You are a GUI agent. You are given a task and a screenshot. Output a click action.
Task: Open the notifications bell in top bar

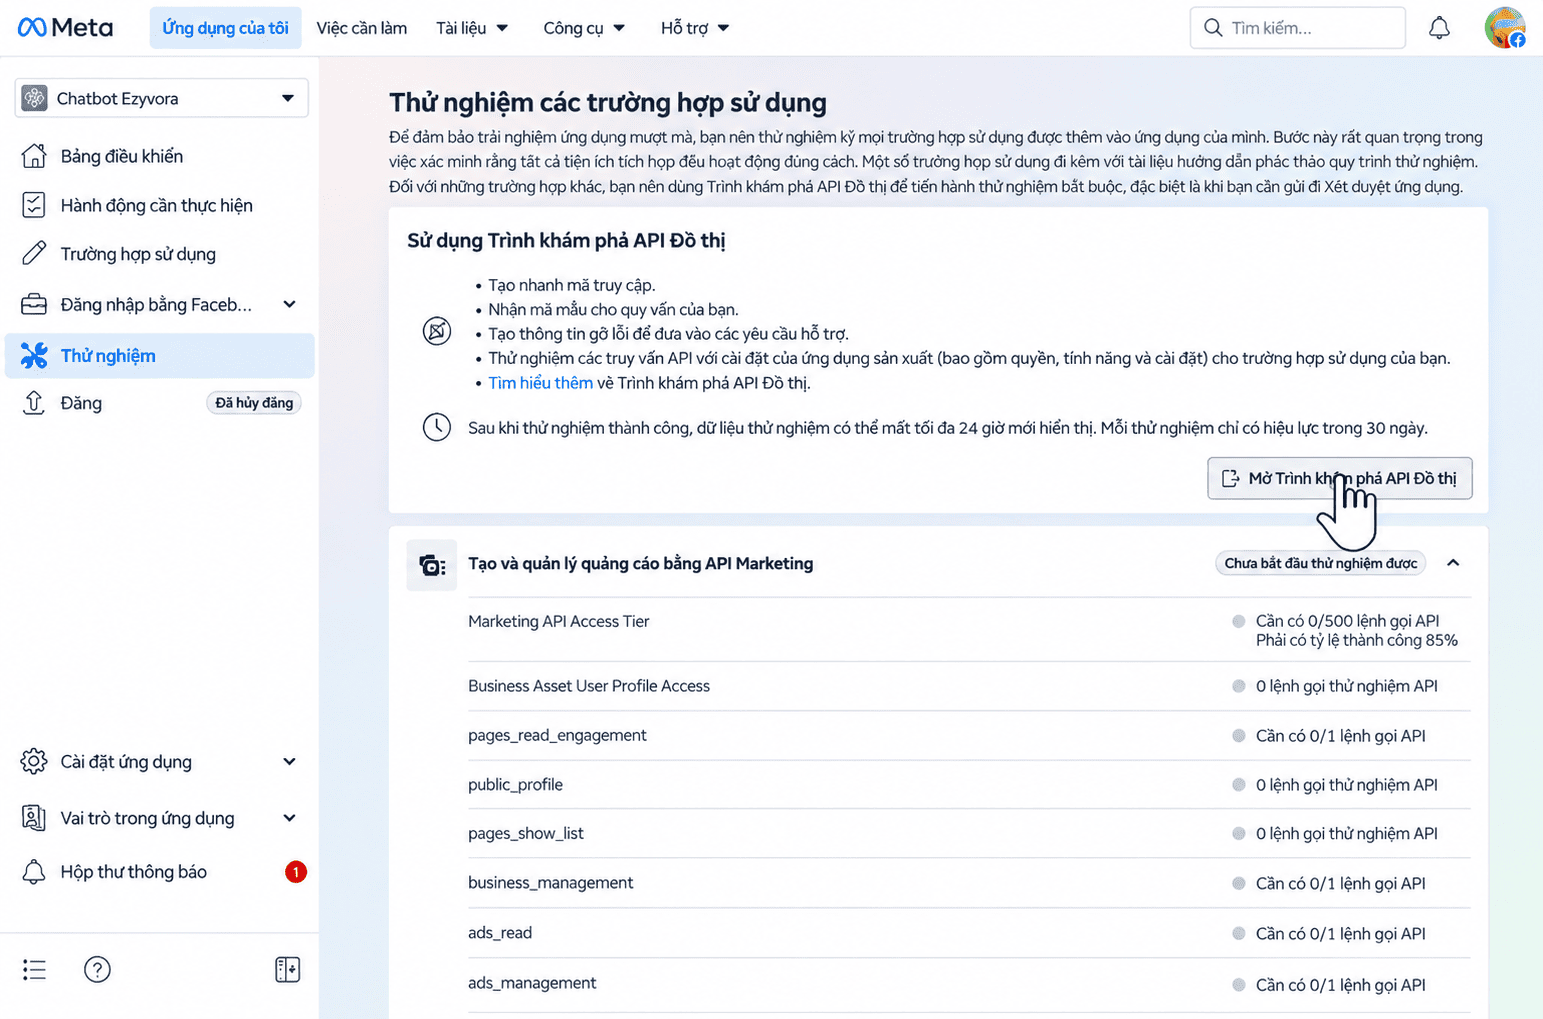(1439, 28)
